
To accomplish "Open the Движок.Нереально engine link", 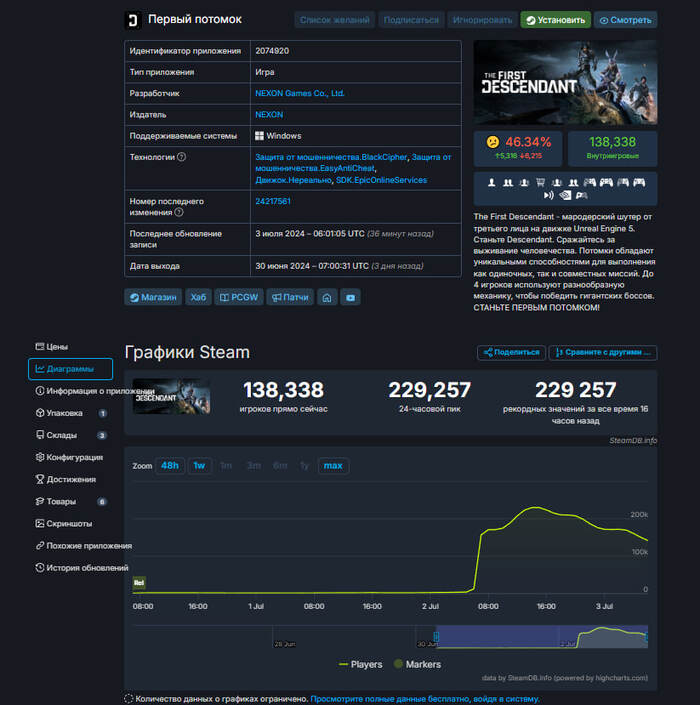I will coord(293,180).
